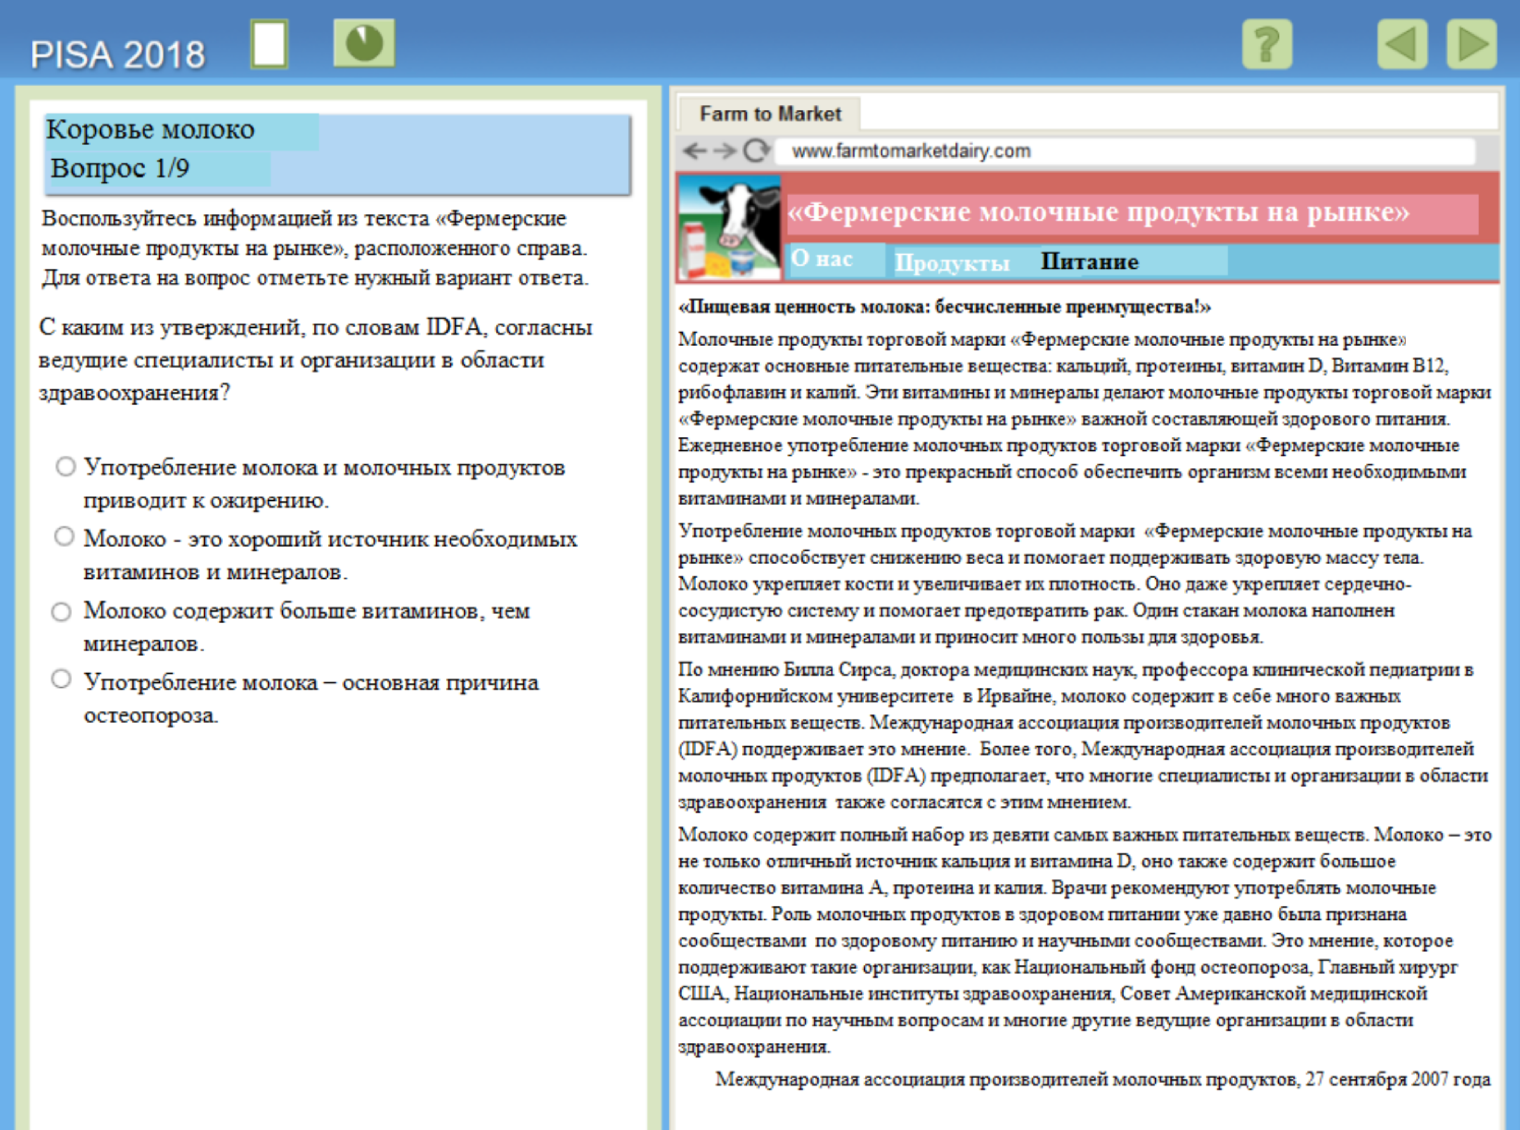Image resolution: width=1520 pixels, height=1130 pixels.
Task: Click the browser forward arrow
Action: pos(725,151)
